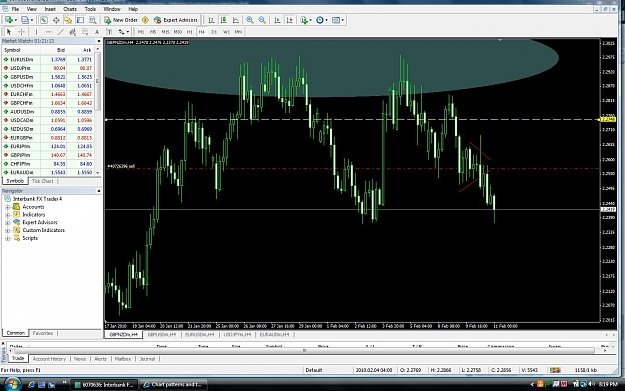Open the Journal terminal tab
The image size is (625, 391).
(x=147, y=359)
